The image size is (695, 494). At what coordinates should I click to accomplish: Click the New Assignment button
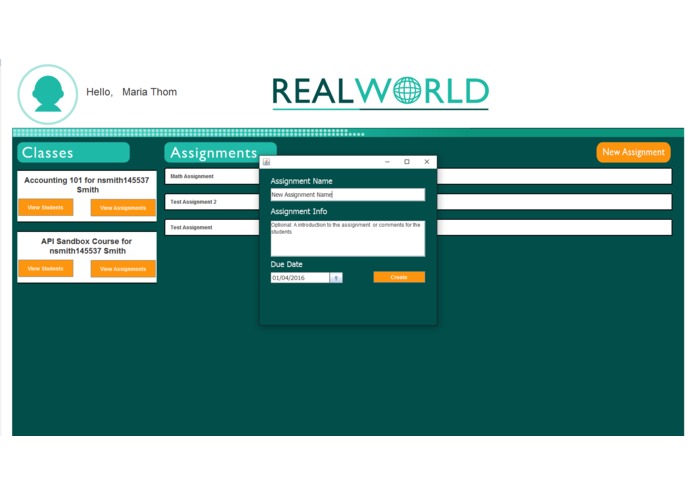[633, 152]
